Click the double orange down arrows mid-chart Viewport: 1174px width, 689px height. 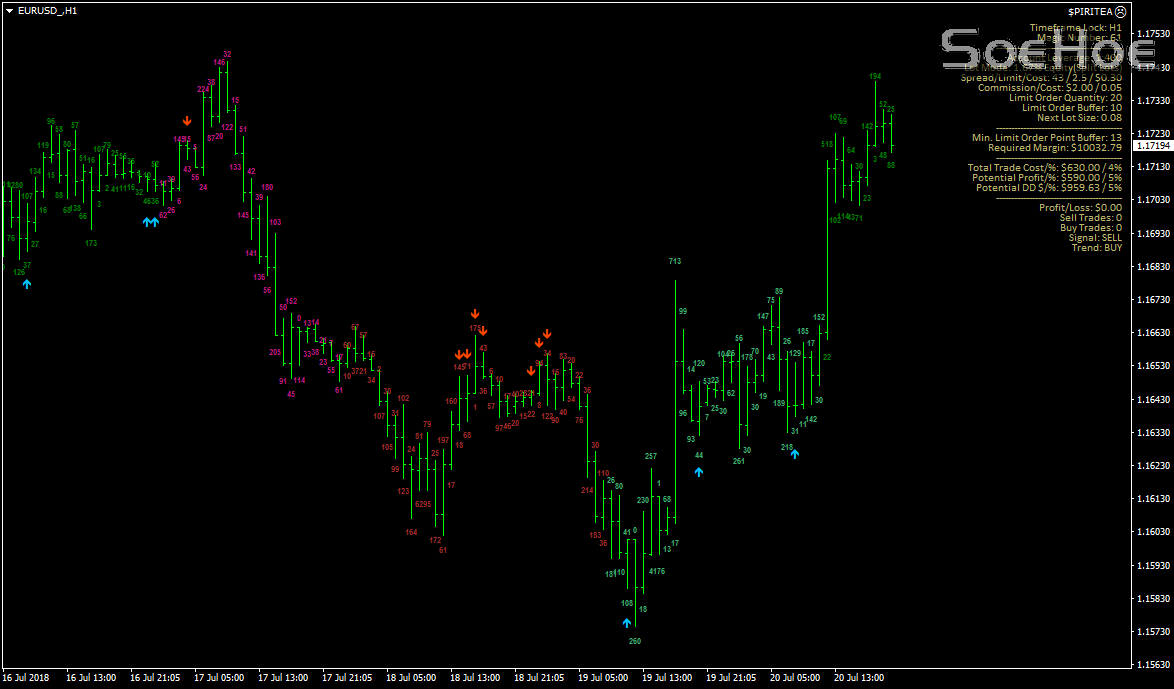461,355
